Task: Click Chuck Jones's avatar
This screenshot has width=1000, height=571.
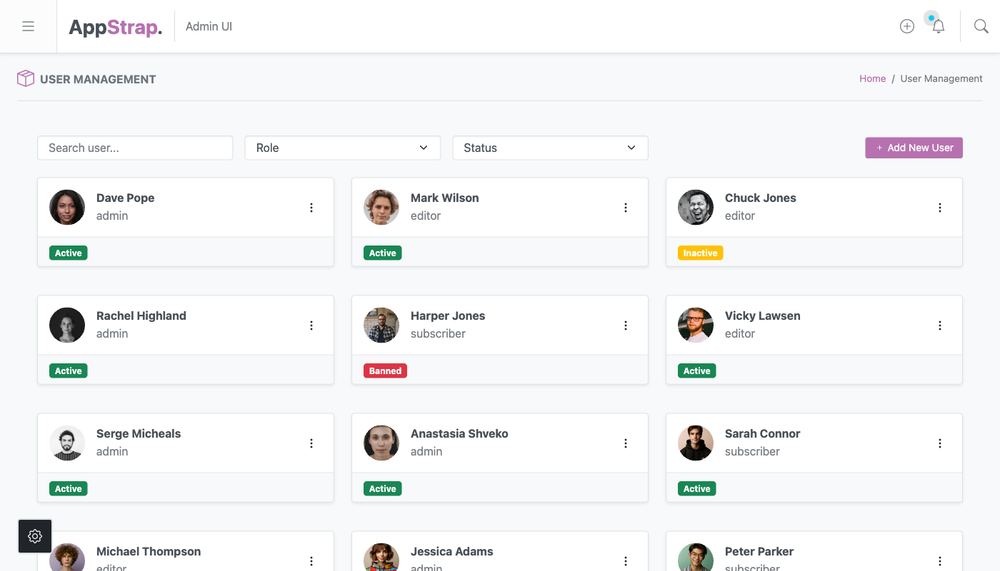Action: pos(696,207)
